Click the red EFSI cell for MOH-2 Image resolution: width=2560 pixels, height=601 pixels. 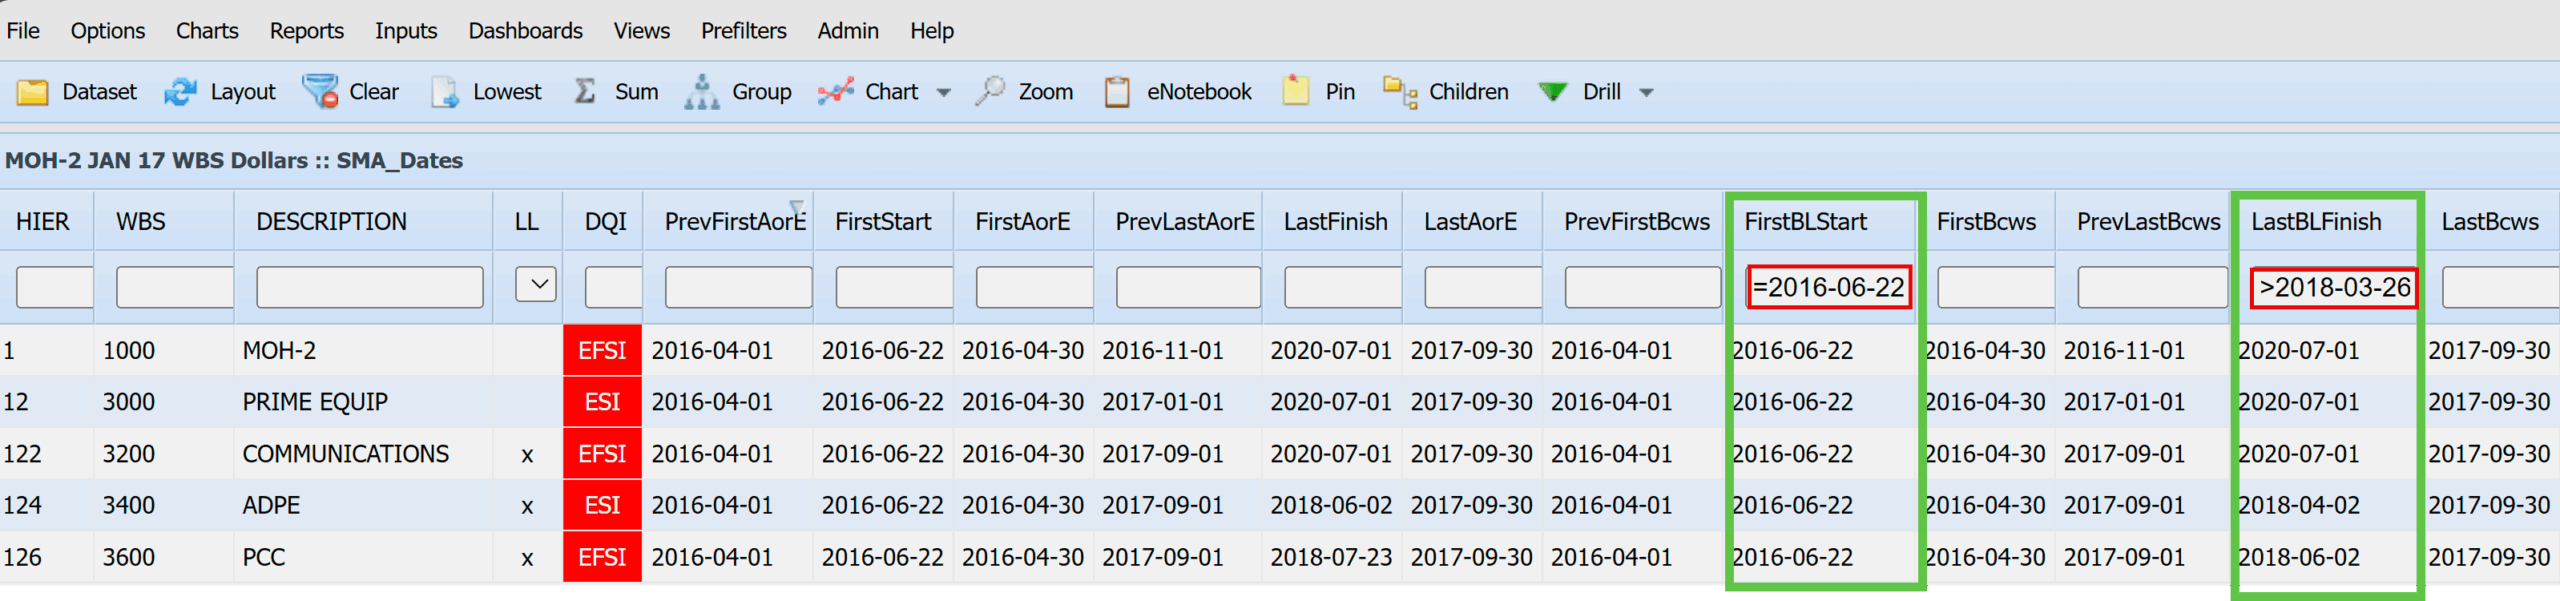click(x=602, y=351)
